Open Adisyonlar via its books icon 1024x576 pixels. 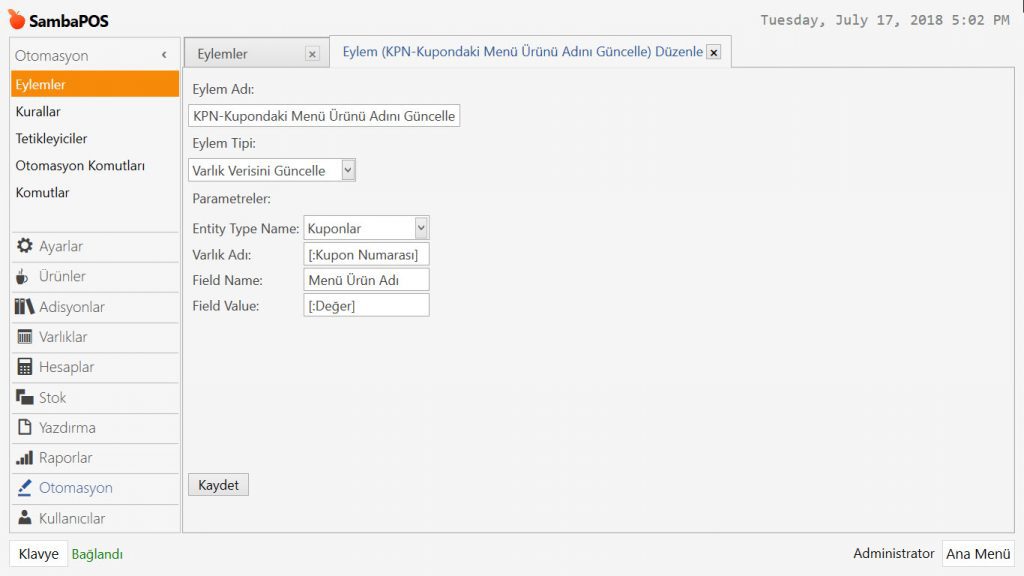coord(25,307)
